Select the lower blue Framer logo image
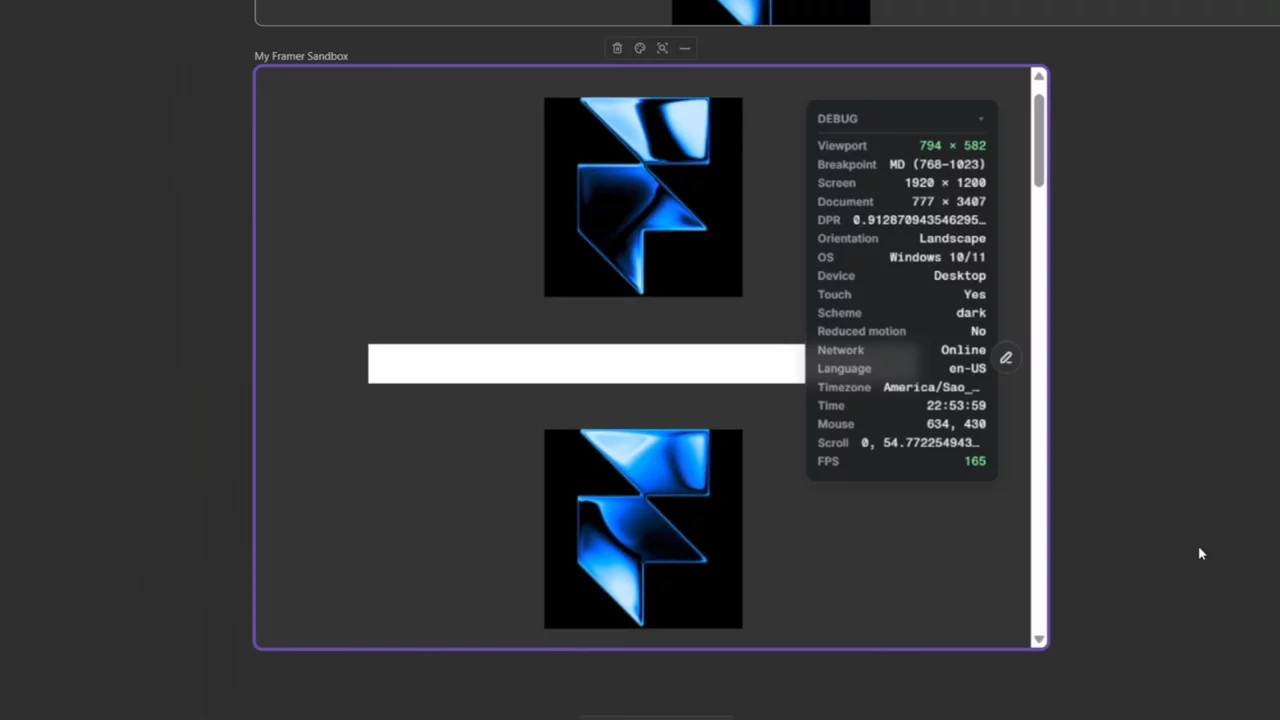1280x720 pixels. [x=643, y=529]
